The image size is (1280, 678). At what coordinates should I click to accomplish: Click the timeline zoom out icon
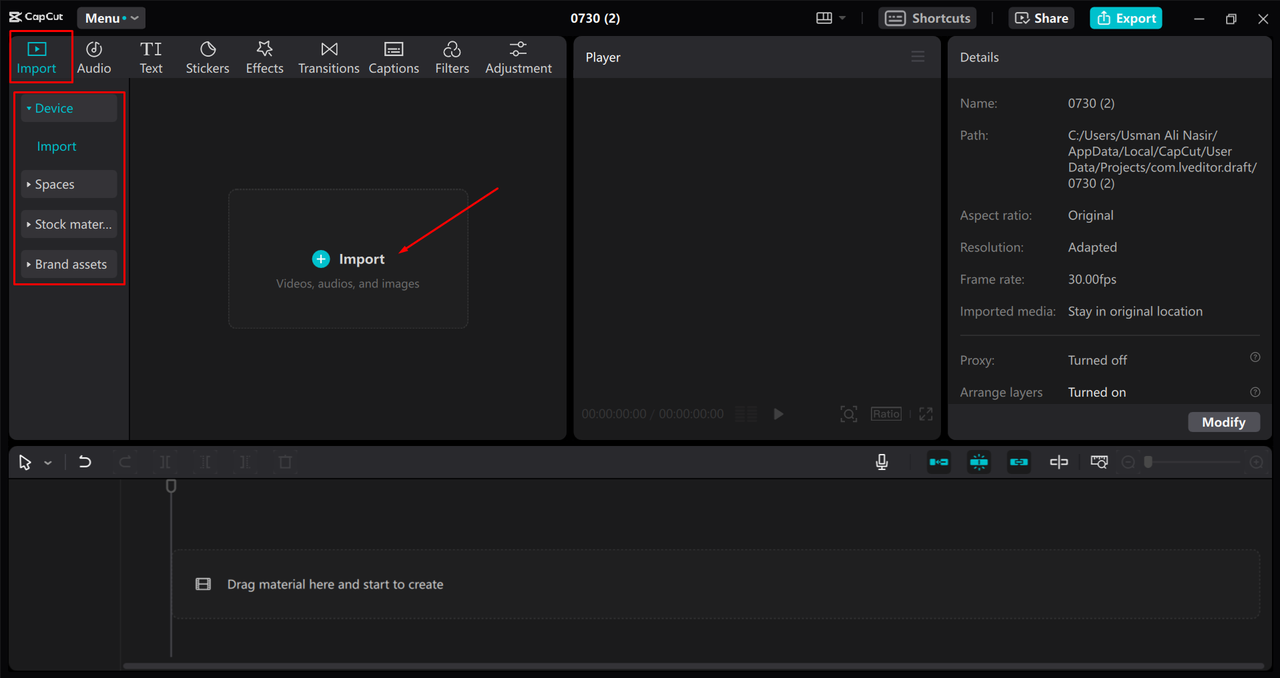click(x=1128, y=462)
